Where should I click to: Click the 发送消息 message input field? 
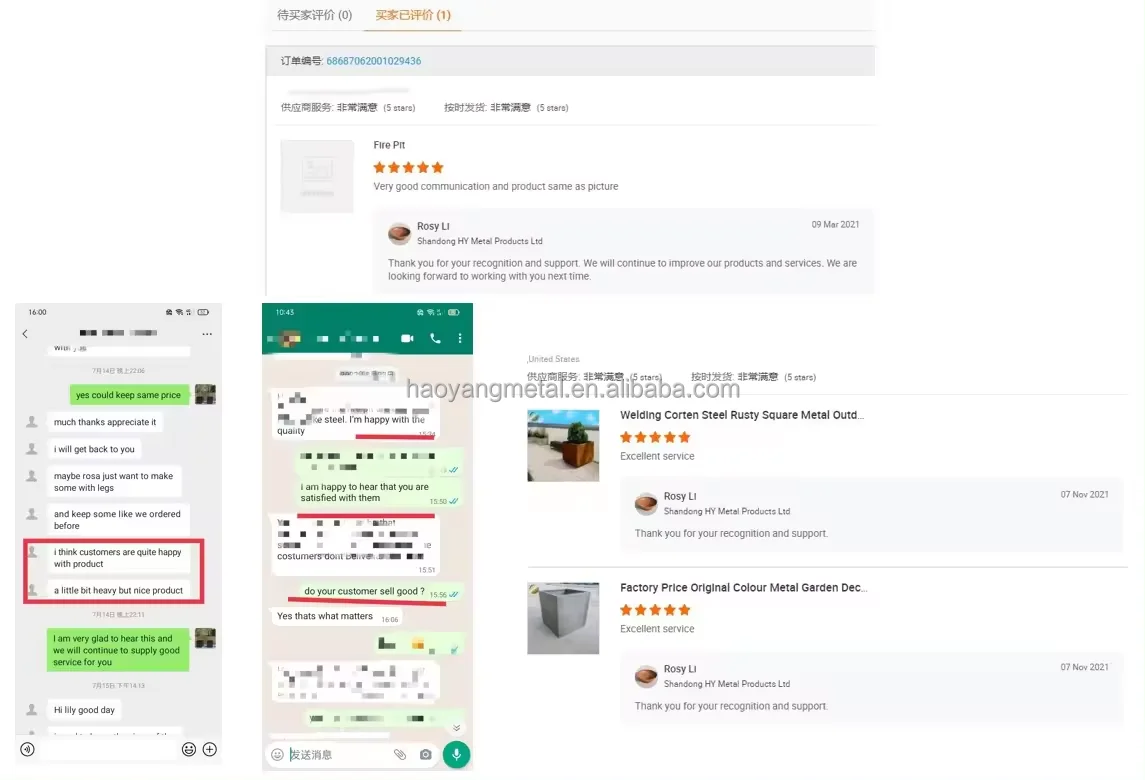pyautogui.click(x=337, y=754)
